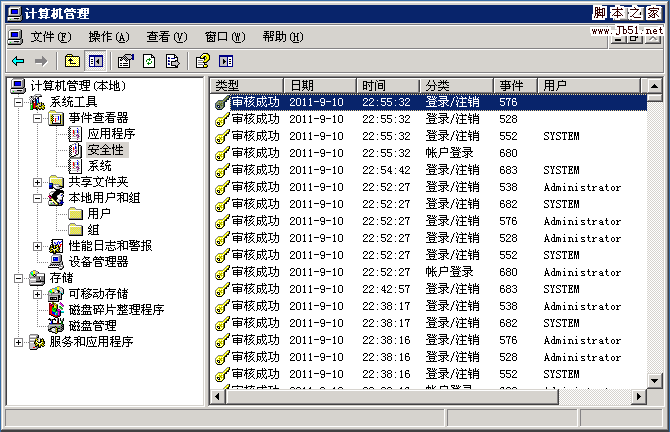Image resolution: width=670 pixels, height=432 pixels.
Task: Toggle the Show/Hide Console Tree button
Action: (x=95, y=61)
